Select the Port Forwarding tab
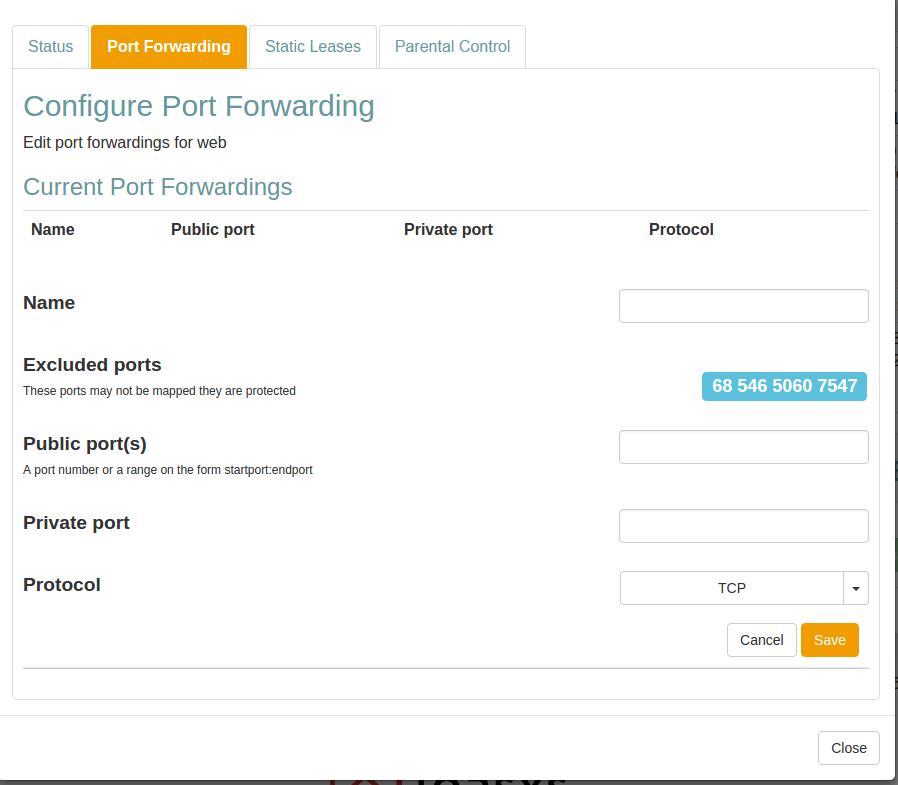Image resolution: width=898 pixels, height=785 pixels. tap(169, 47)
